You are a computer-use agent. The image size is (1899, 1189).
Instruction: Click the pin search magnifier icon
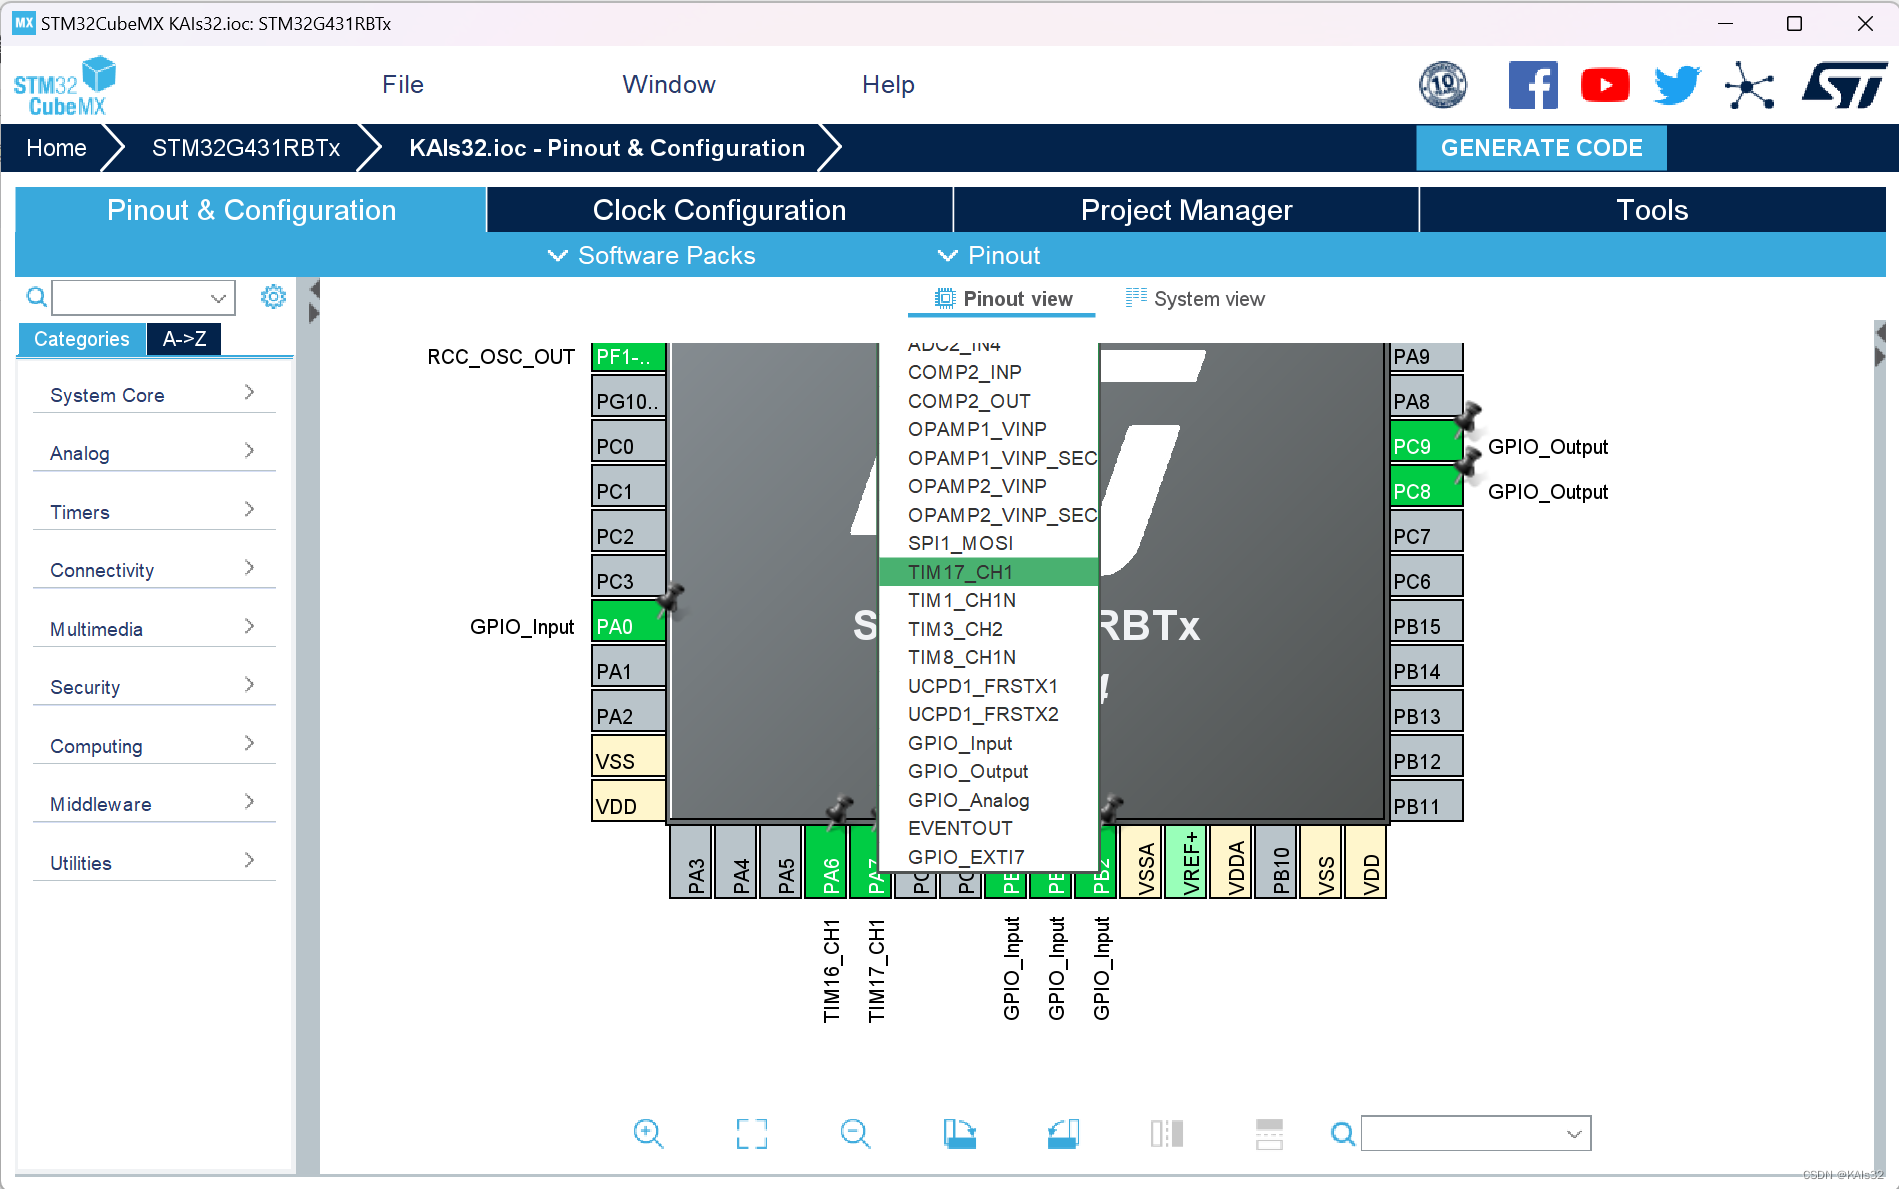coord(1343,1133)
